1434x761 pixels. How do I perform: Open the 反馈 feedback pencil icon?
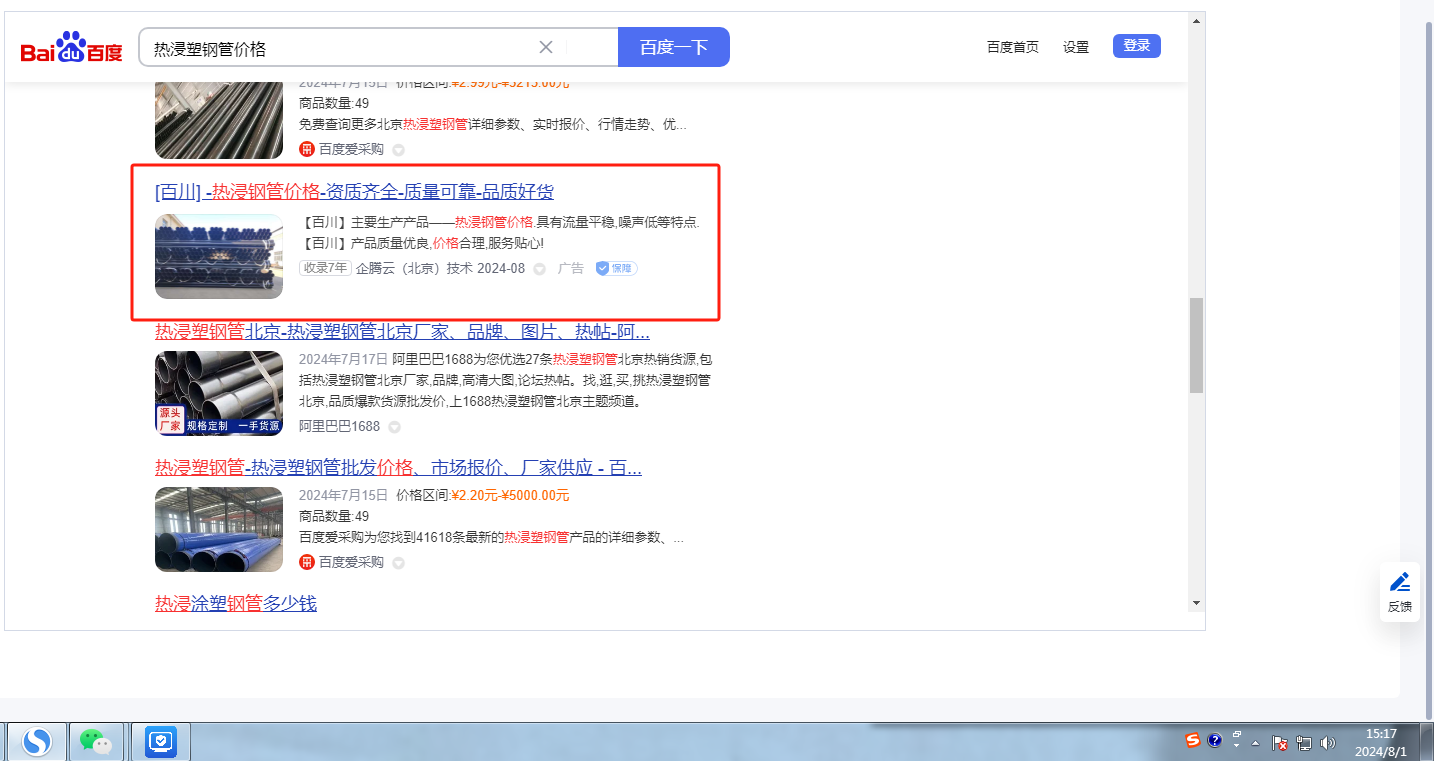pos(1400,582)
